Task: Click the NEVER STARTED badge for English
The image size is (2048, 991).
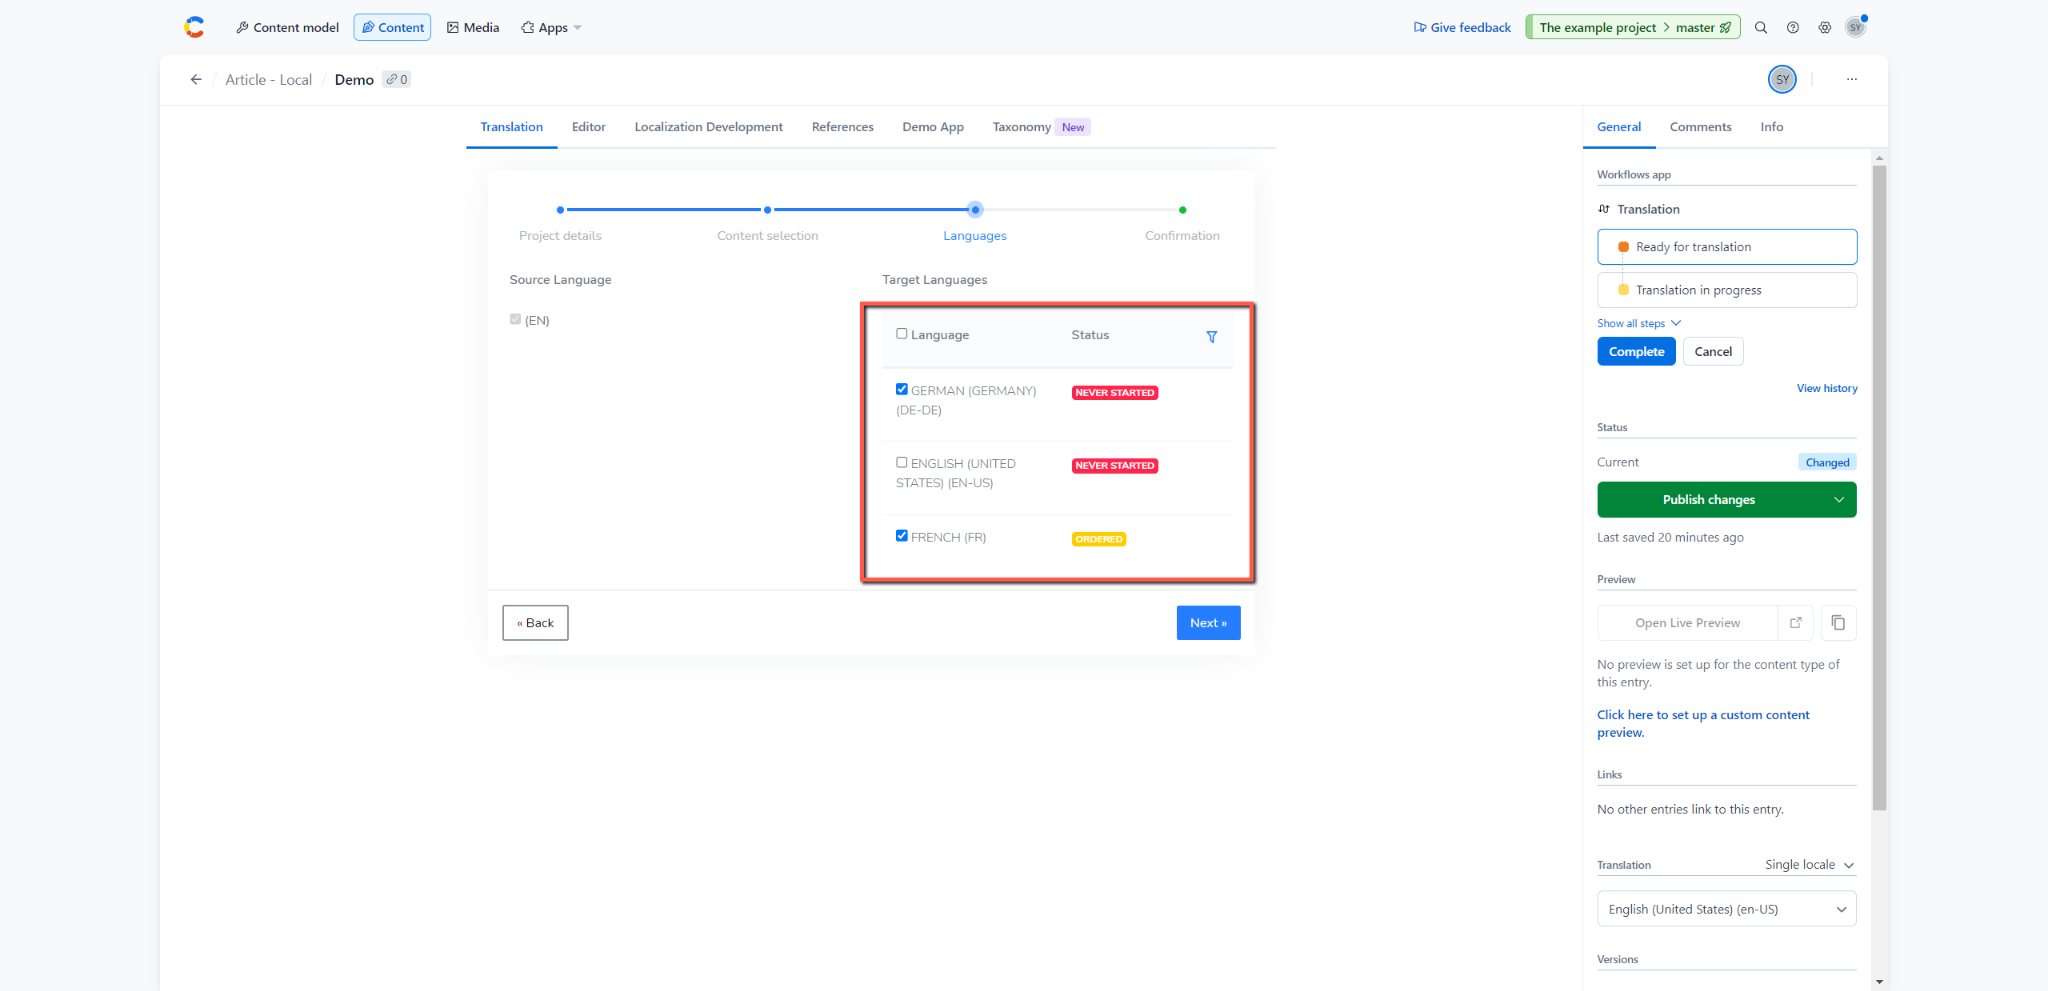Action: click(x=1114, y=466)
